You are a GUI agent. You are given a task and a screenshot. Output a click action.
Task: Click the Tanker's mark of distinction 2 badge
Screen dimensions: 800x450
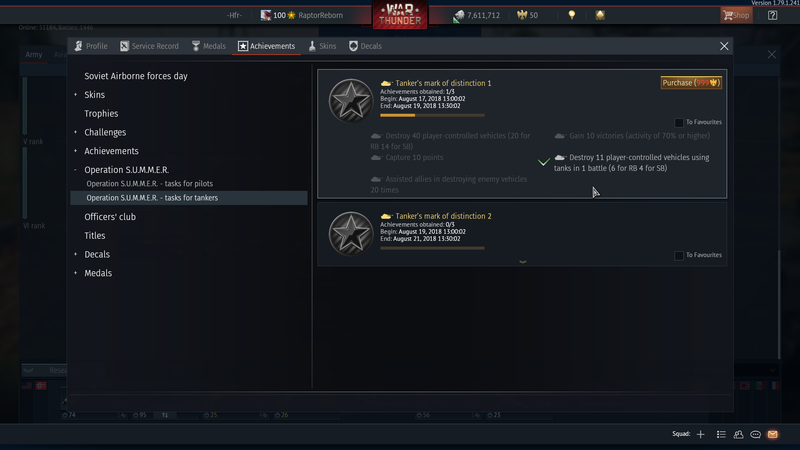351,233
